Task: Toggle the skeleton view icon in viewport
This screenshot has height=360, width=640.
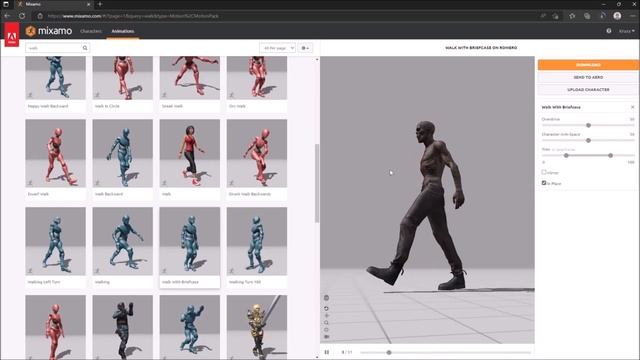Action: [x=326, y=298]
